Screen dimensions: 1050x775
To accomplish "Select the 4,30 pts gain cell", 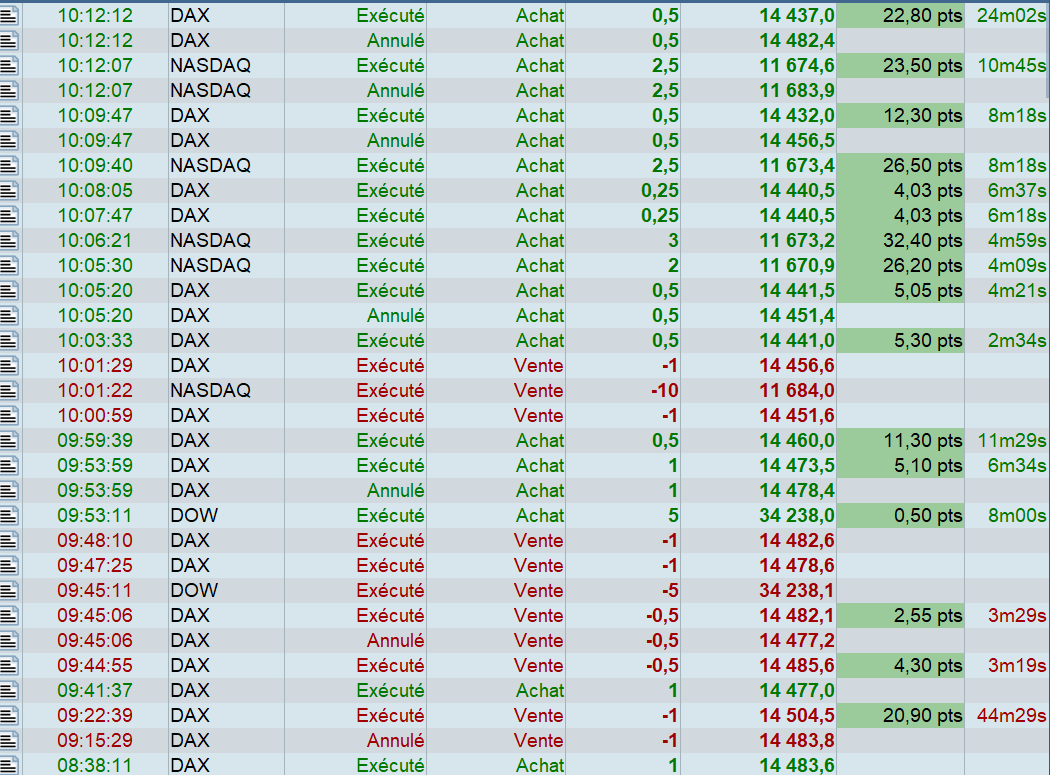I will (901, 666).
